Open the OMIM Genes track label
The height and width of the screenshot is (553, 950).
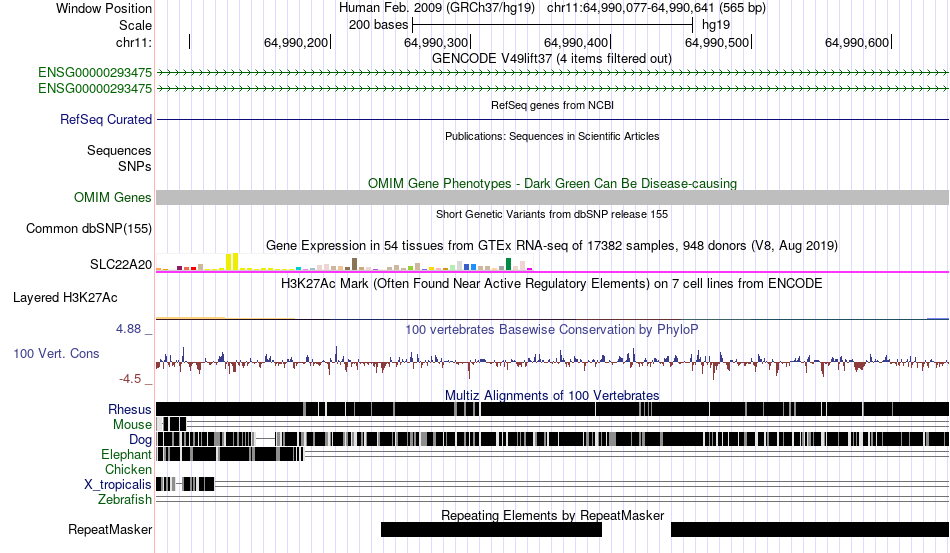112,197
